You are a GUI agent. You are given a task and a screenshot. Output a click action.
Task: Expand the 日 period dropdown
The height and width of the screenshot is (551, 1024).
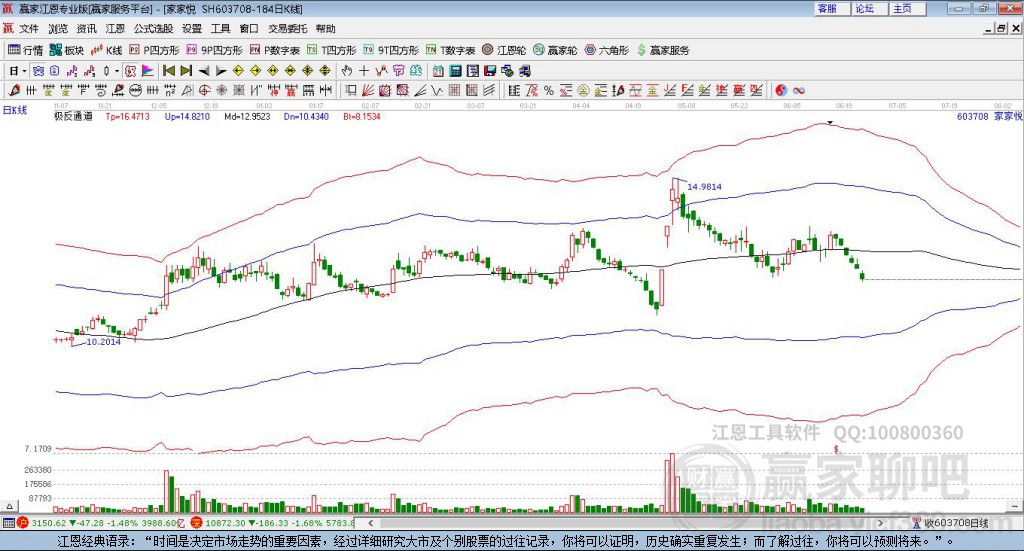click(18, 71)
